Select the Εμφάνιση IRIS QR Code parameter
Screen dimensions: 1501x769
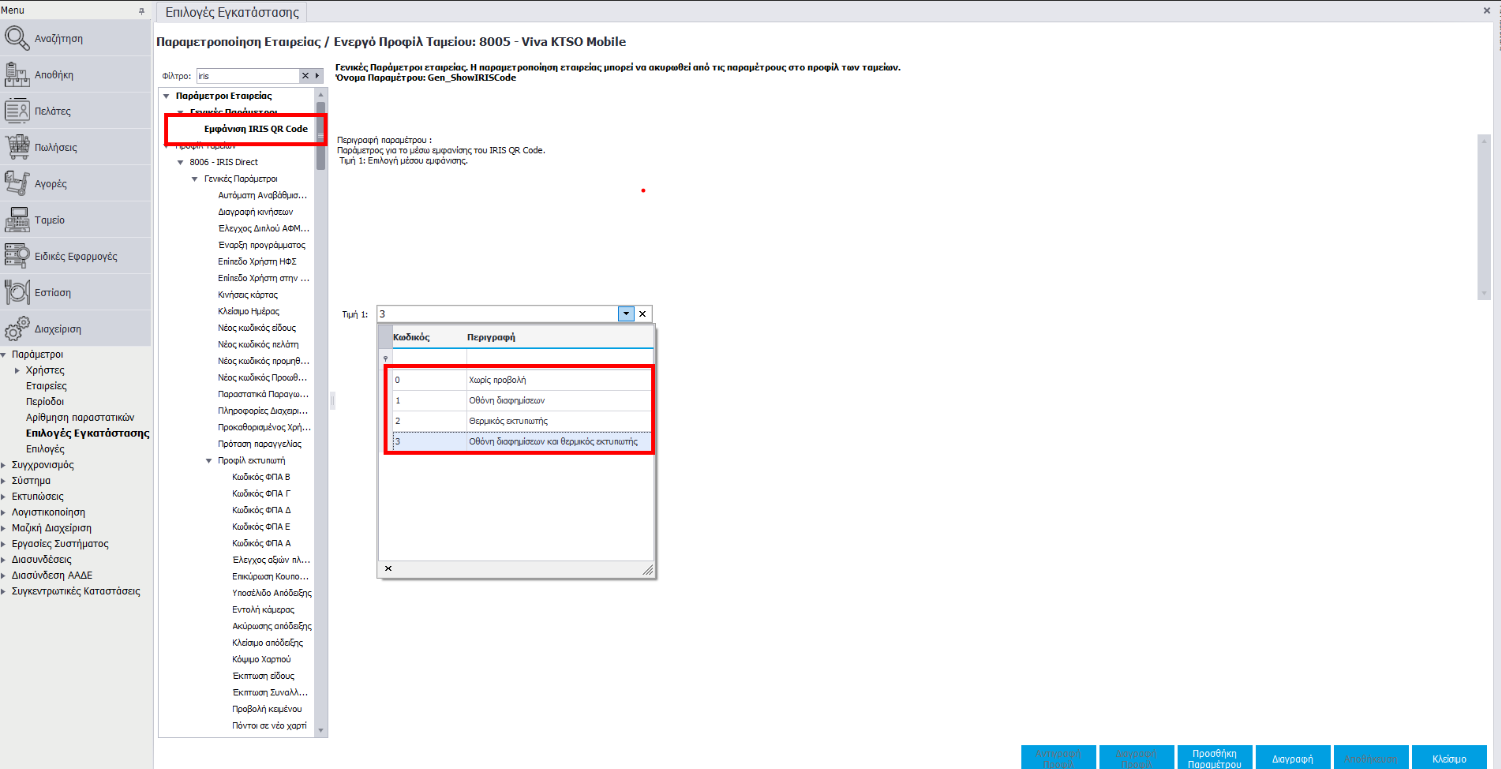[249, 129]
